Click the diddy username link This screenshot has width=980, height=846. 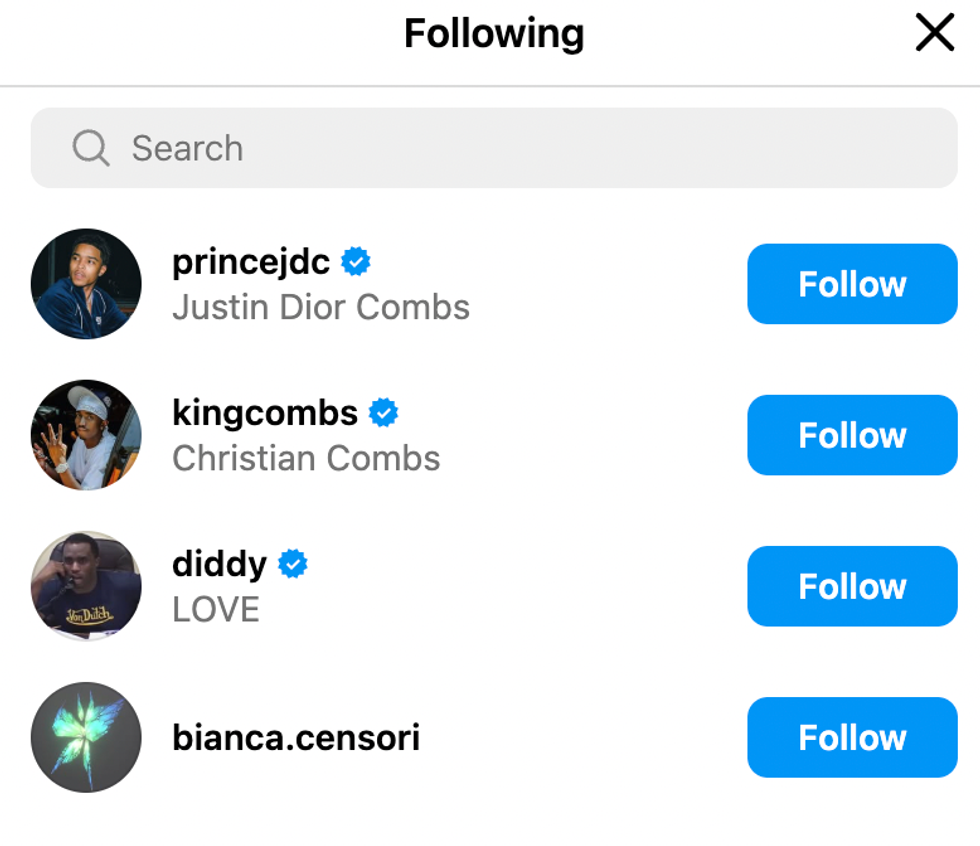coord(219,564)
